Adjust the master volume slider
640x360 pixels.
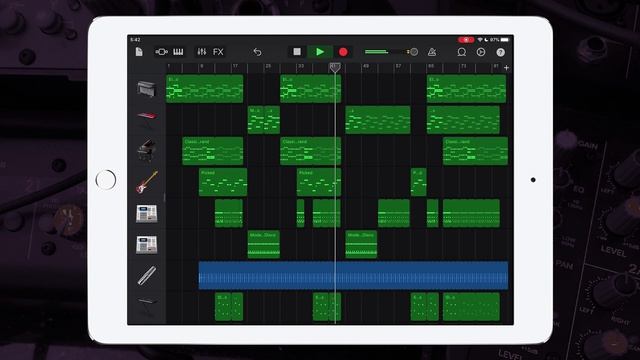[391, 52]
